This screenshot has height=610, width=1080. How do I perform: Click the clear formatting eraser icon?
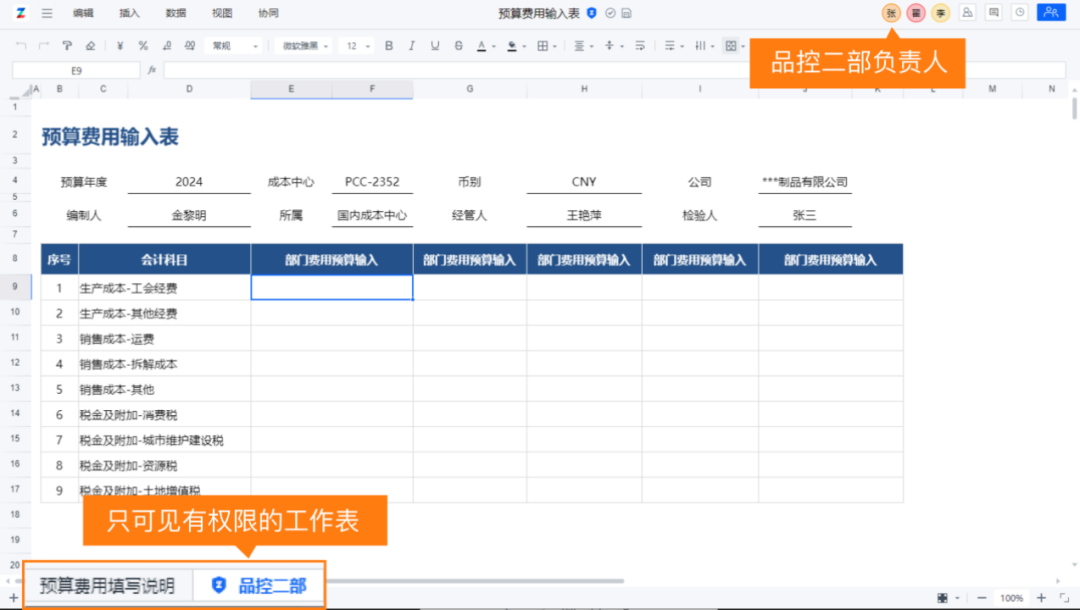coord(88,46)
